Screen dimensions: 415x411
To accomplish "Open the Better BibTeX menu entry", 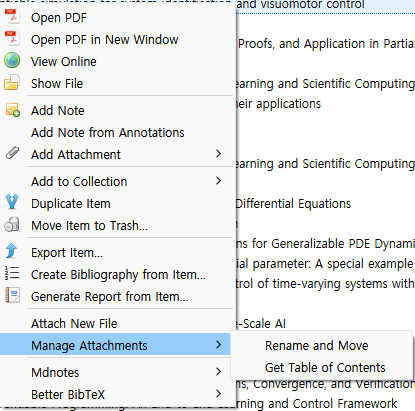I will click(x=118, y=395).
